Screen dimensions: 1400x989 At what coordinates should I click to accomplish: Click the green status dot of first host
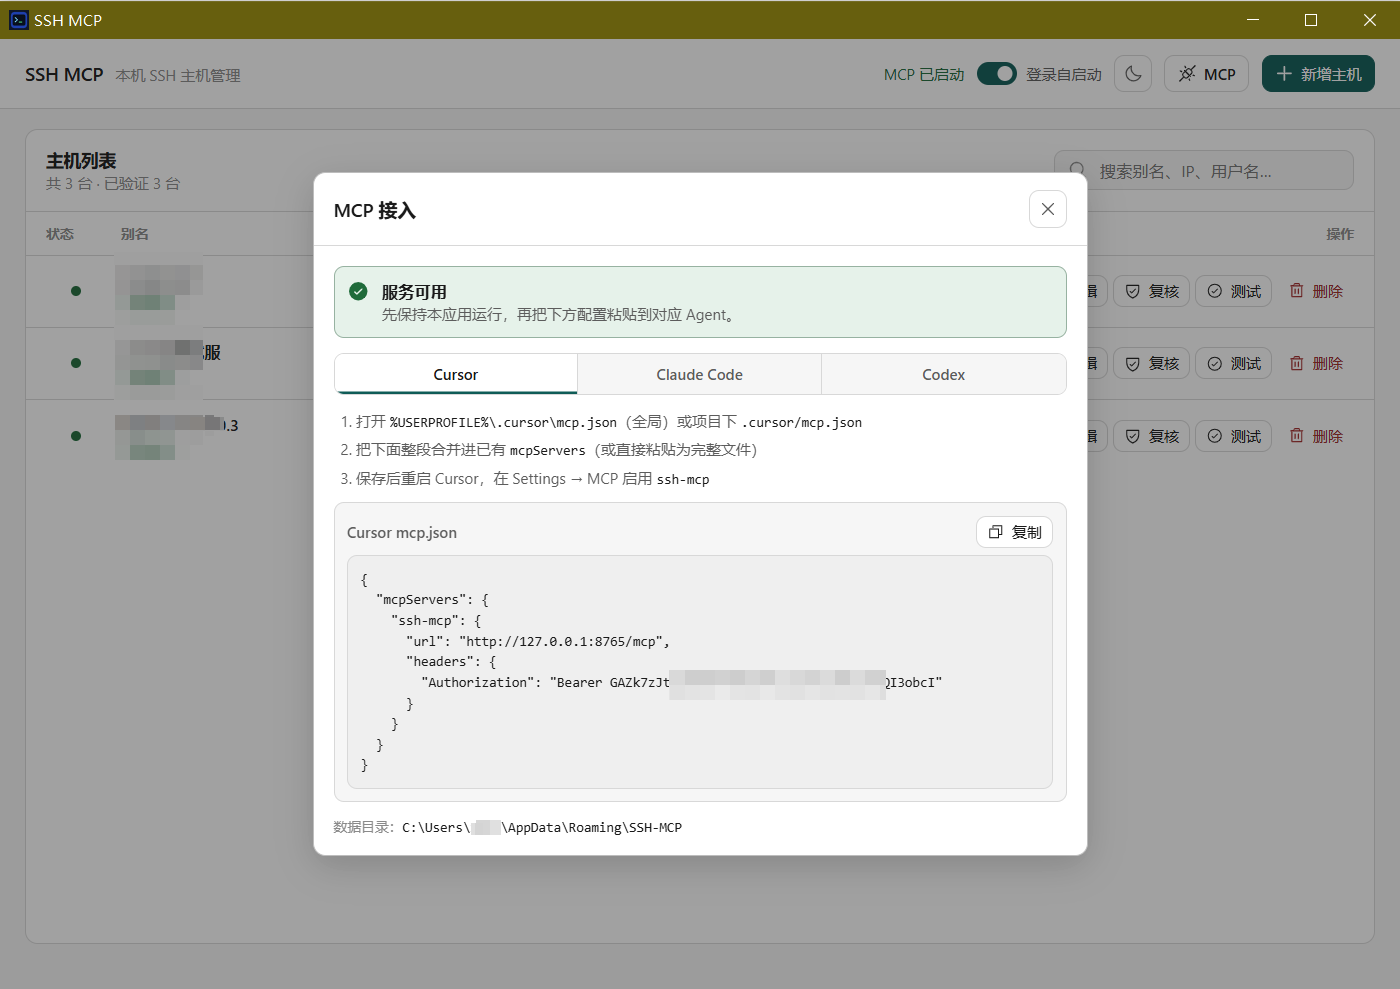click(x=76, y=291)
